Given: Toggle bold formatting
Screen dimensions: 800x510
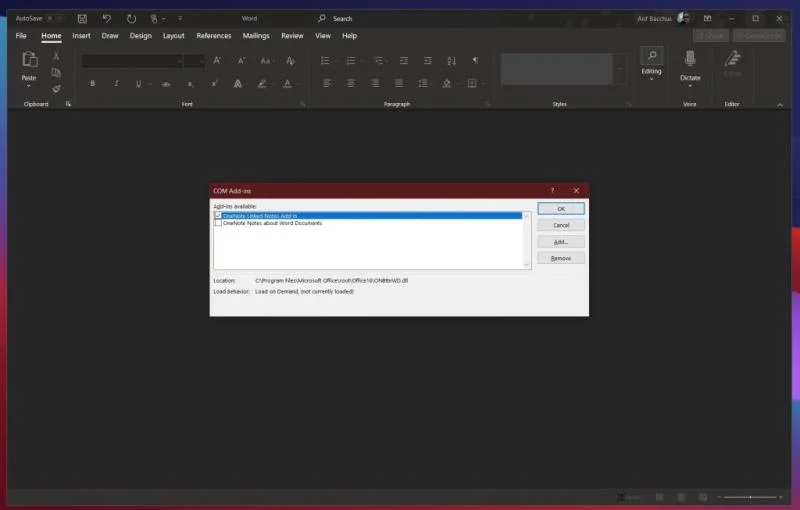Looking at the screenshot, I should point(92,84).
